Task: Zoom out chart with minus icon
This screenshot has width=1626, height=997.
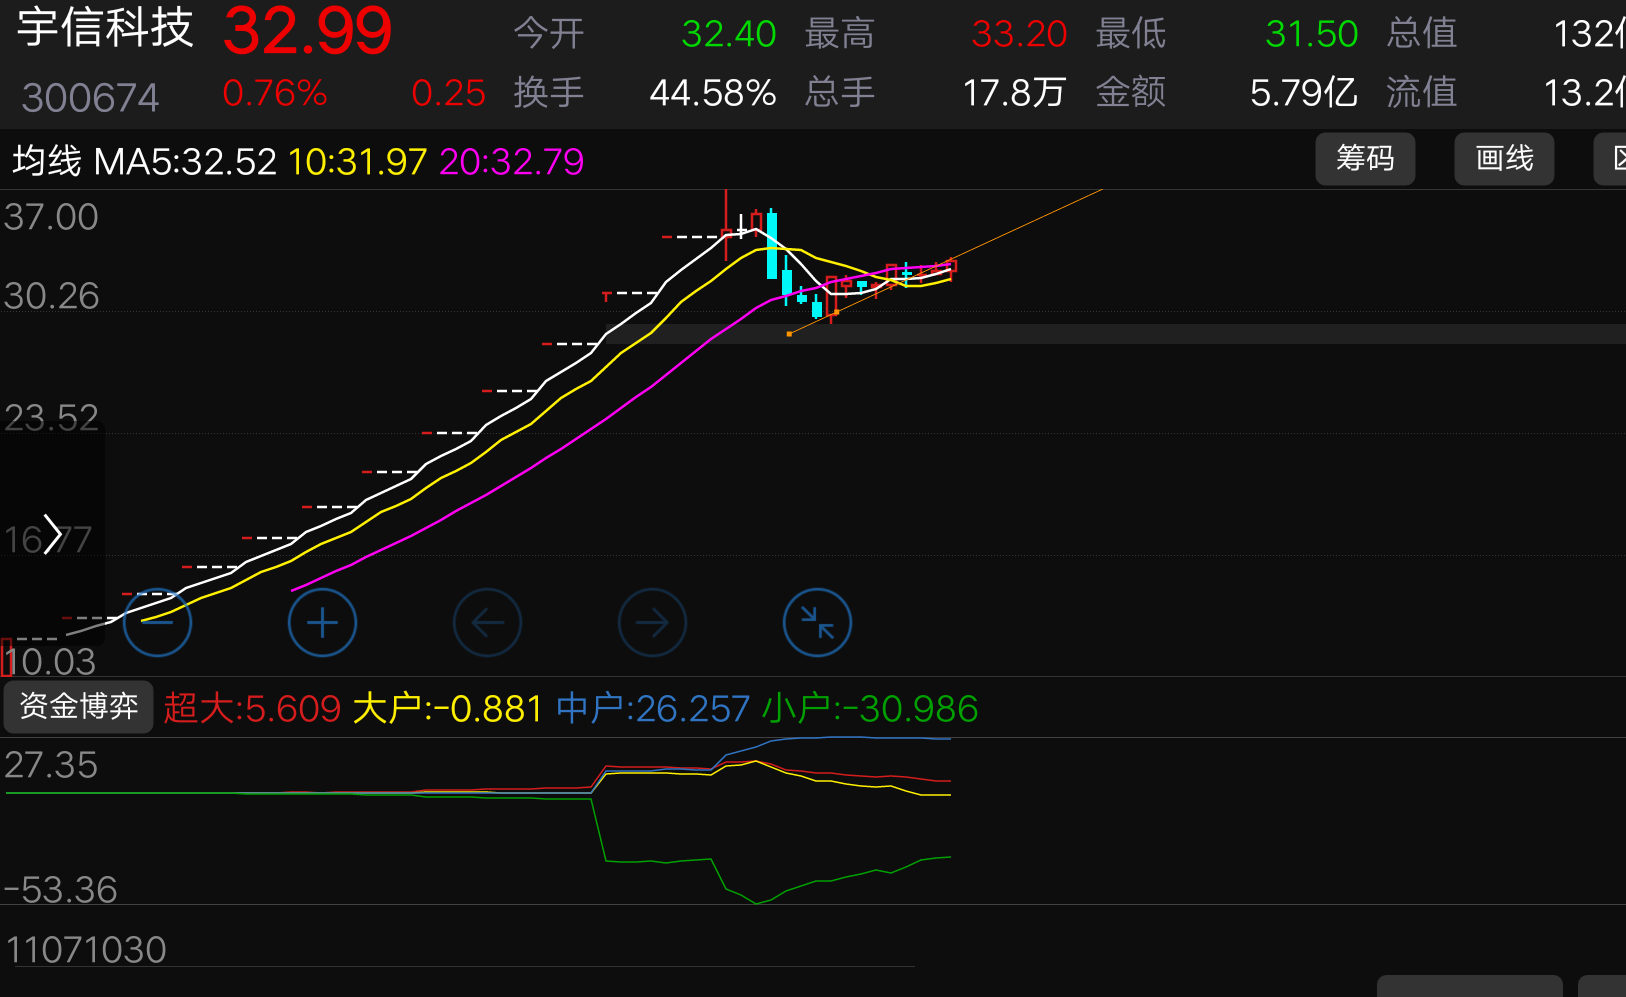Action: click(157, 623)
